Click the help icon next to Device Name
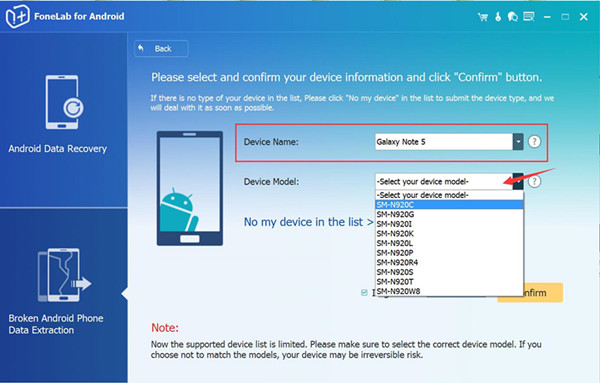 tap(534, 142)
